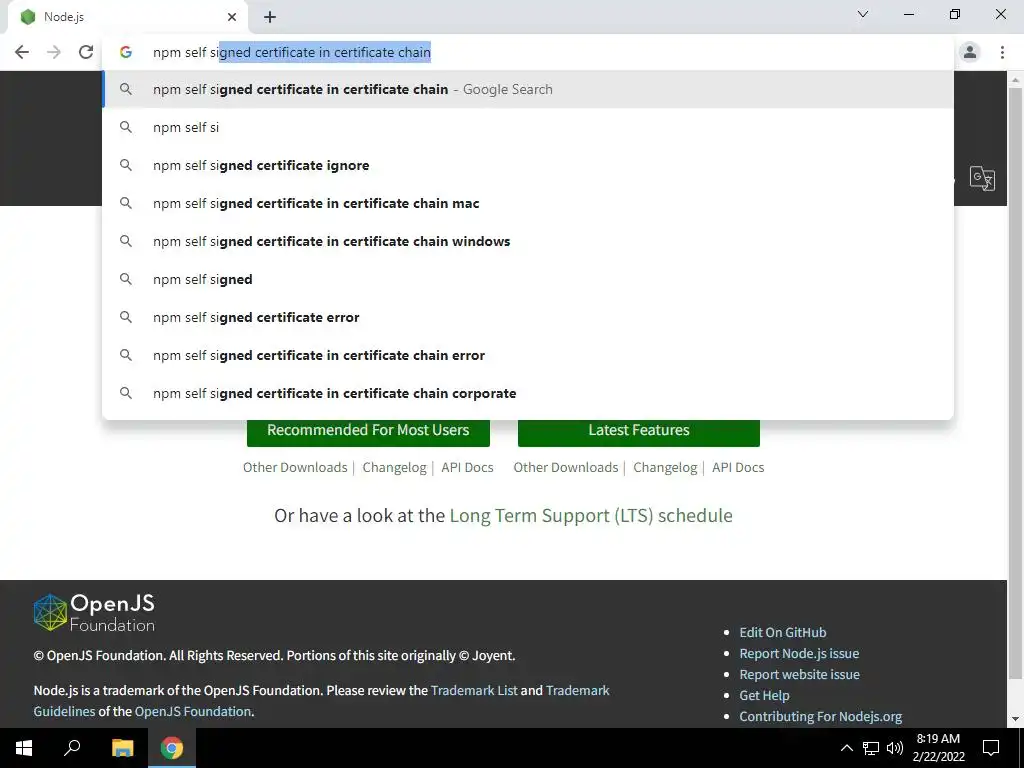Click the OpenJS Foundation logo
The width and height of the screenshot is (1024, 768).
click(94, 613)
